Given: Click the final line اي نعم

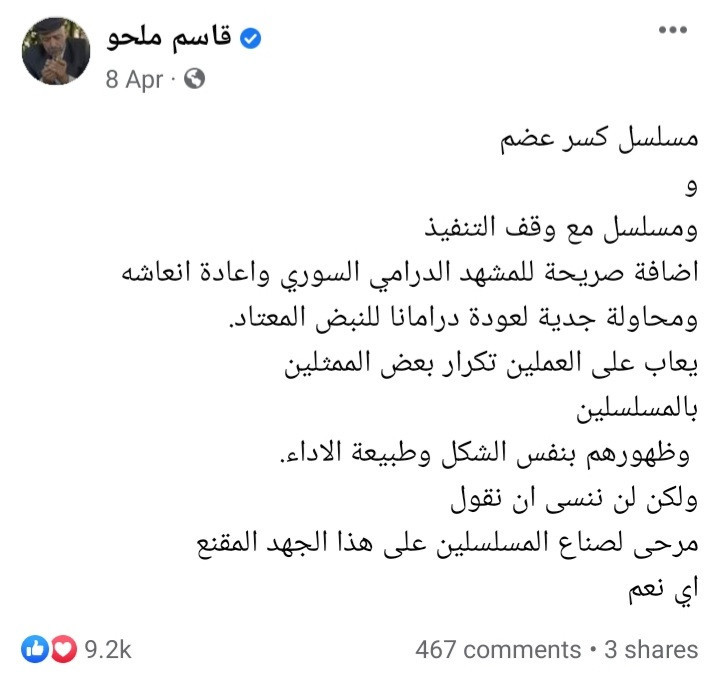Looking at the screenshot, I should [664, 589].
